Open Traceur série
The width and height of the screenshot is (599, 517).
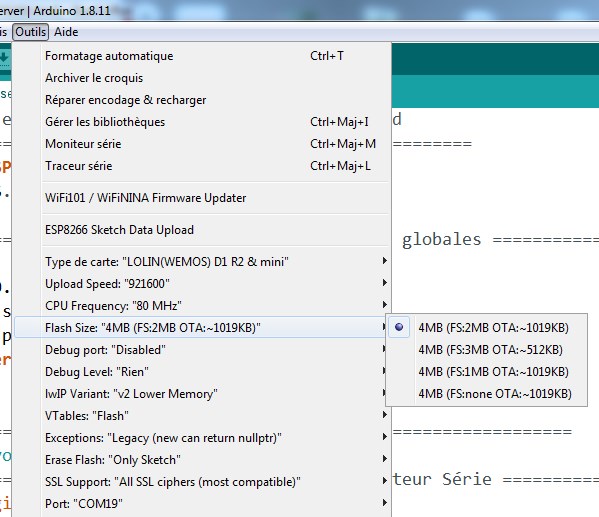tap(201, 166)
